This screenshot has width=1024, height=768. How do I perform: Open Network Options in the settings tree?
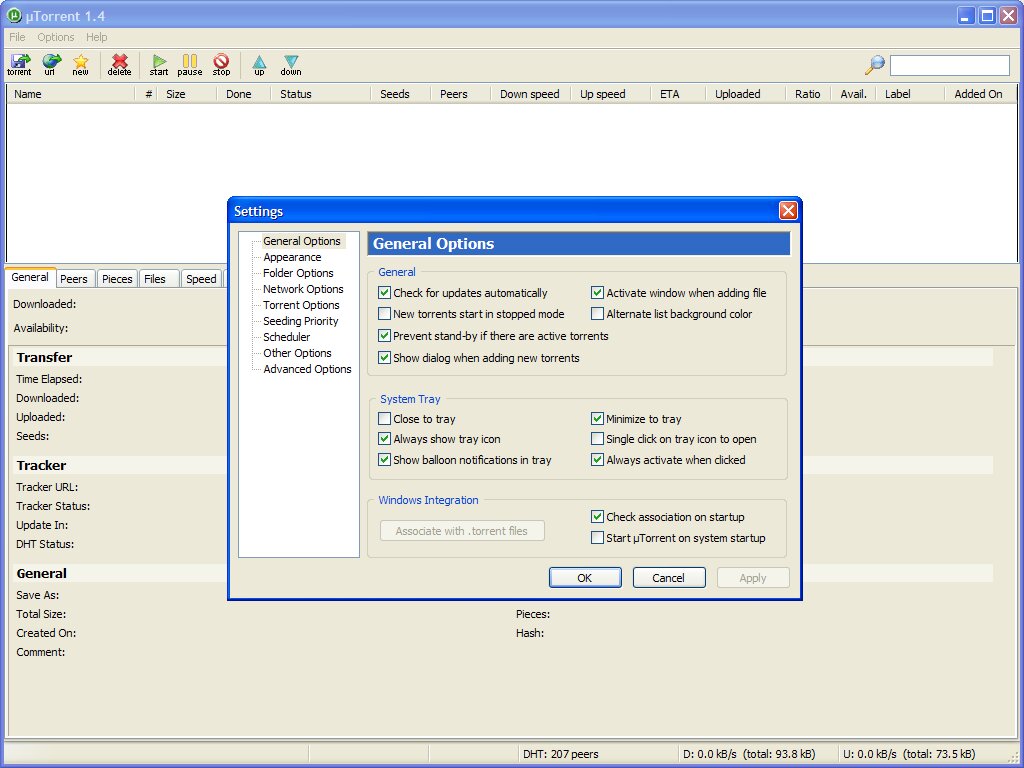click(x=303, y=289)
